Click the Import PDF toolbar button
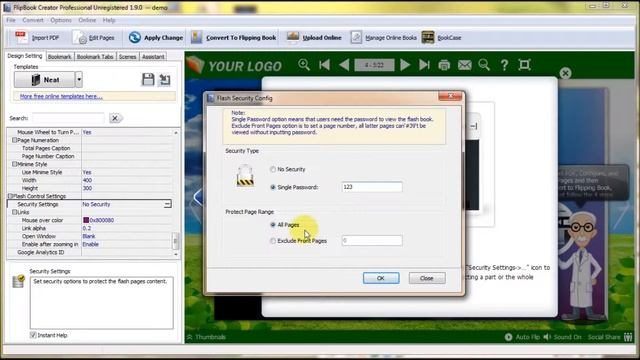Screen dimensions: 640x360 [38, 38]
